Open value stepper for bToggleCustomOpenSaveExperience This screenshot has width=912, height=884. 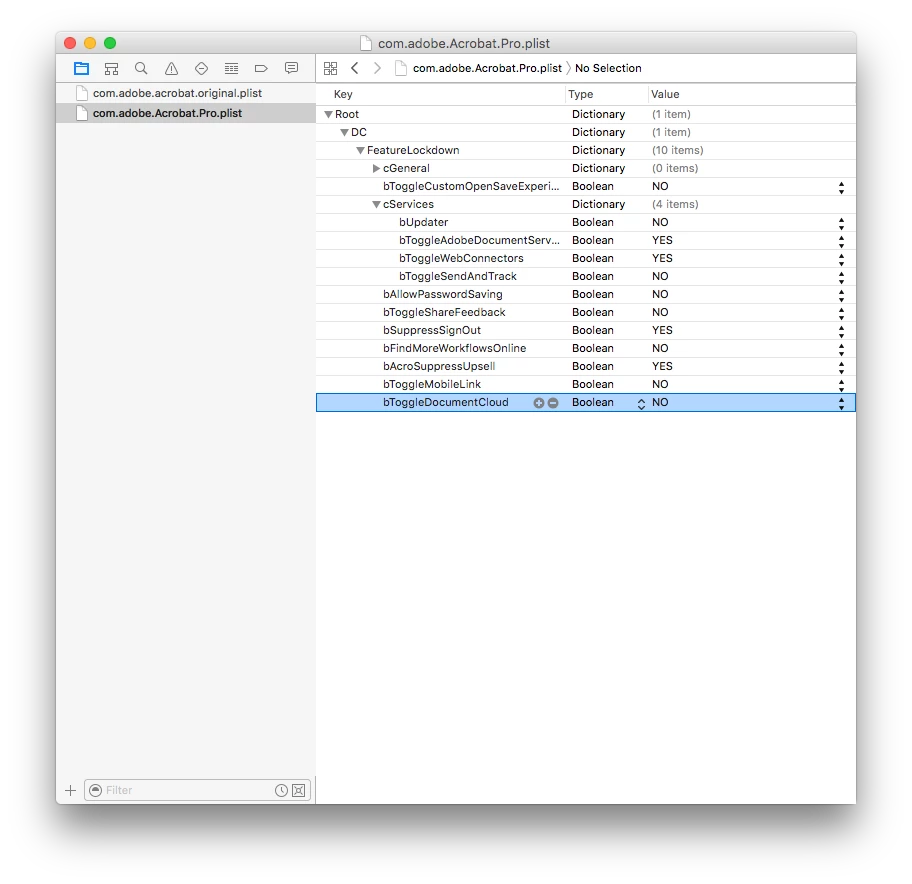[841, 187]
